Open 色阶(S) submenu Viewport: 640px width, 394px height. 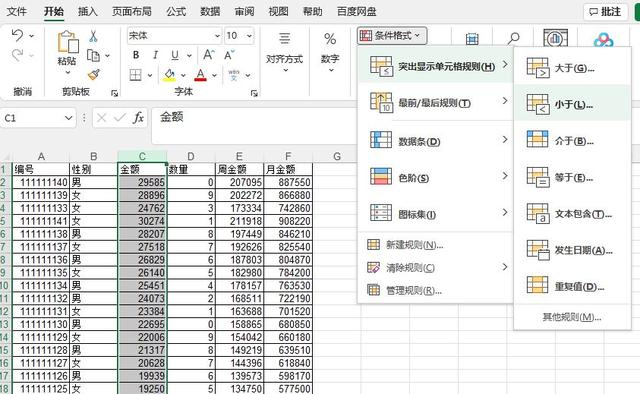point(436,177)
